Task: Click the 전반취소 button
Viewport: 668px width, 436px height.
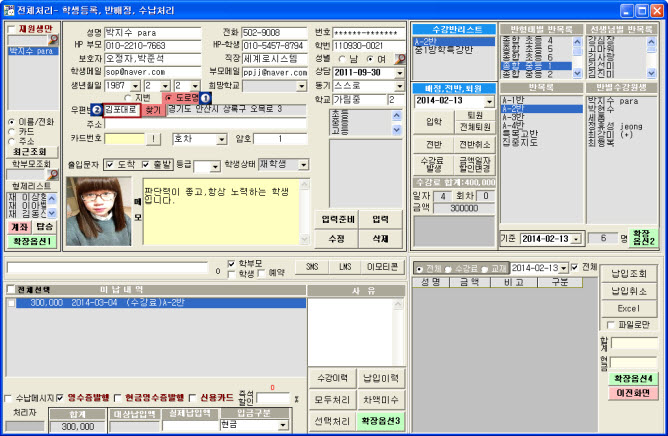Action: click(x=475, y=145)
